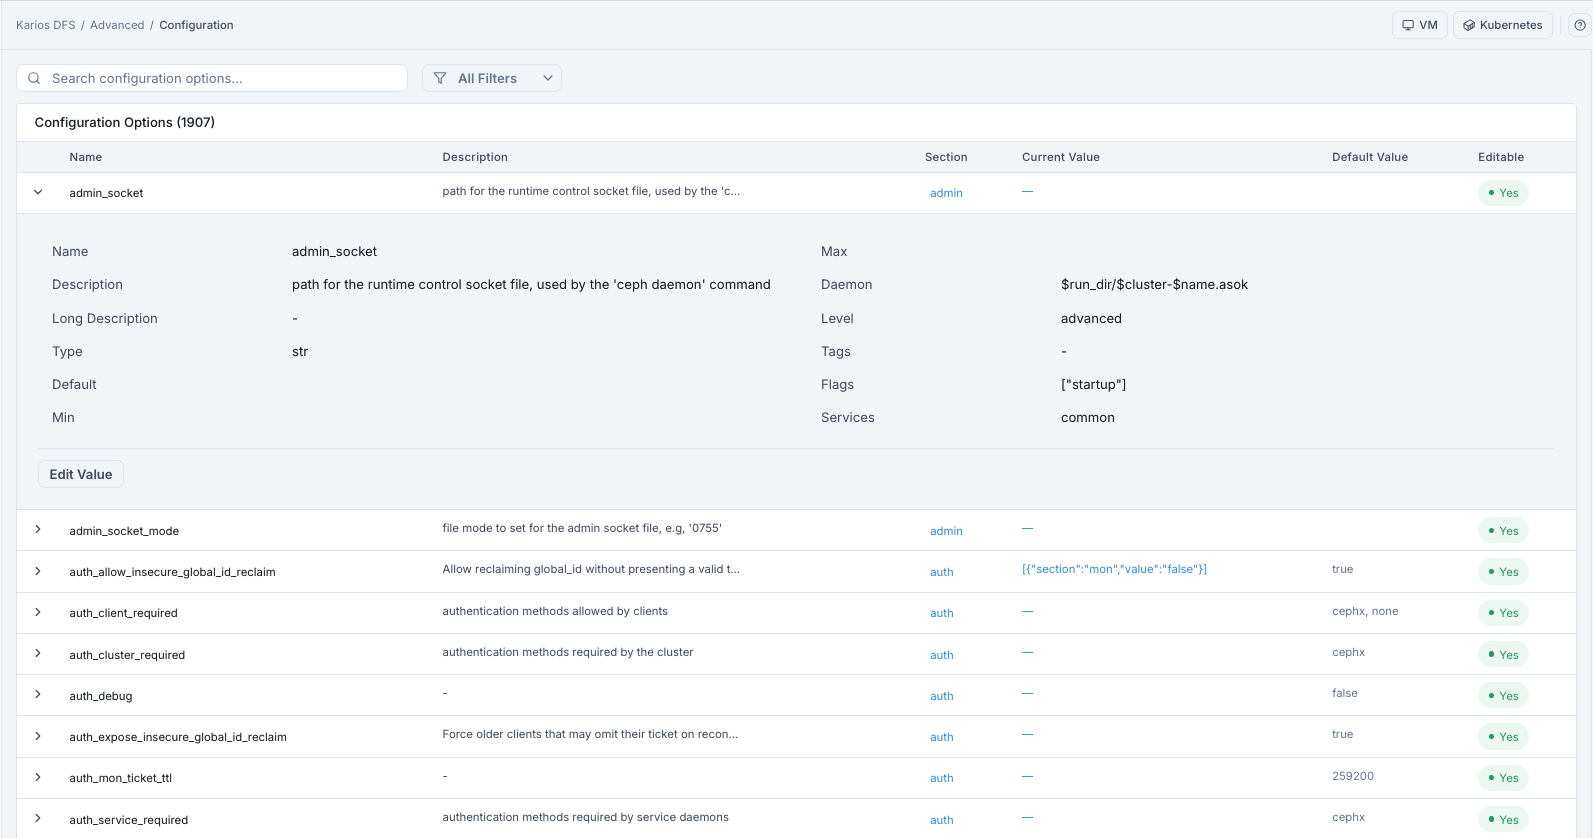
Task: Select the auth_service_required description text
Action: 585,817
